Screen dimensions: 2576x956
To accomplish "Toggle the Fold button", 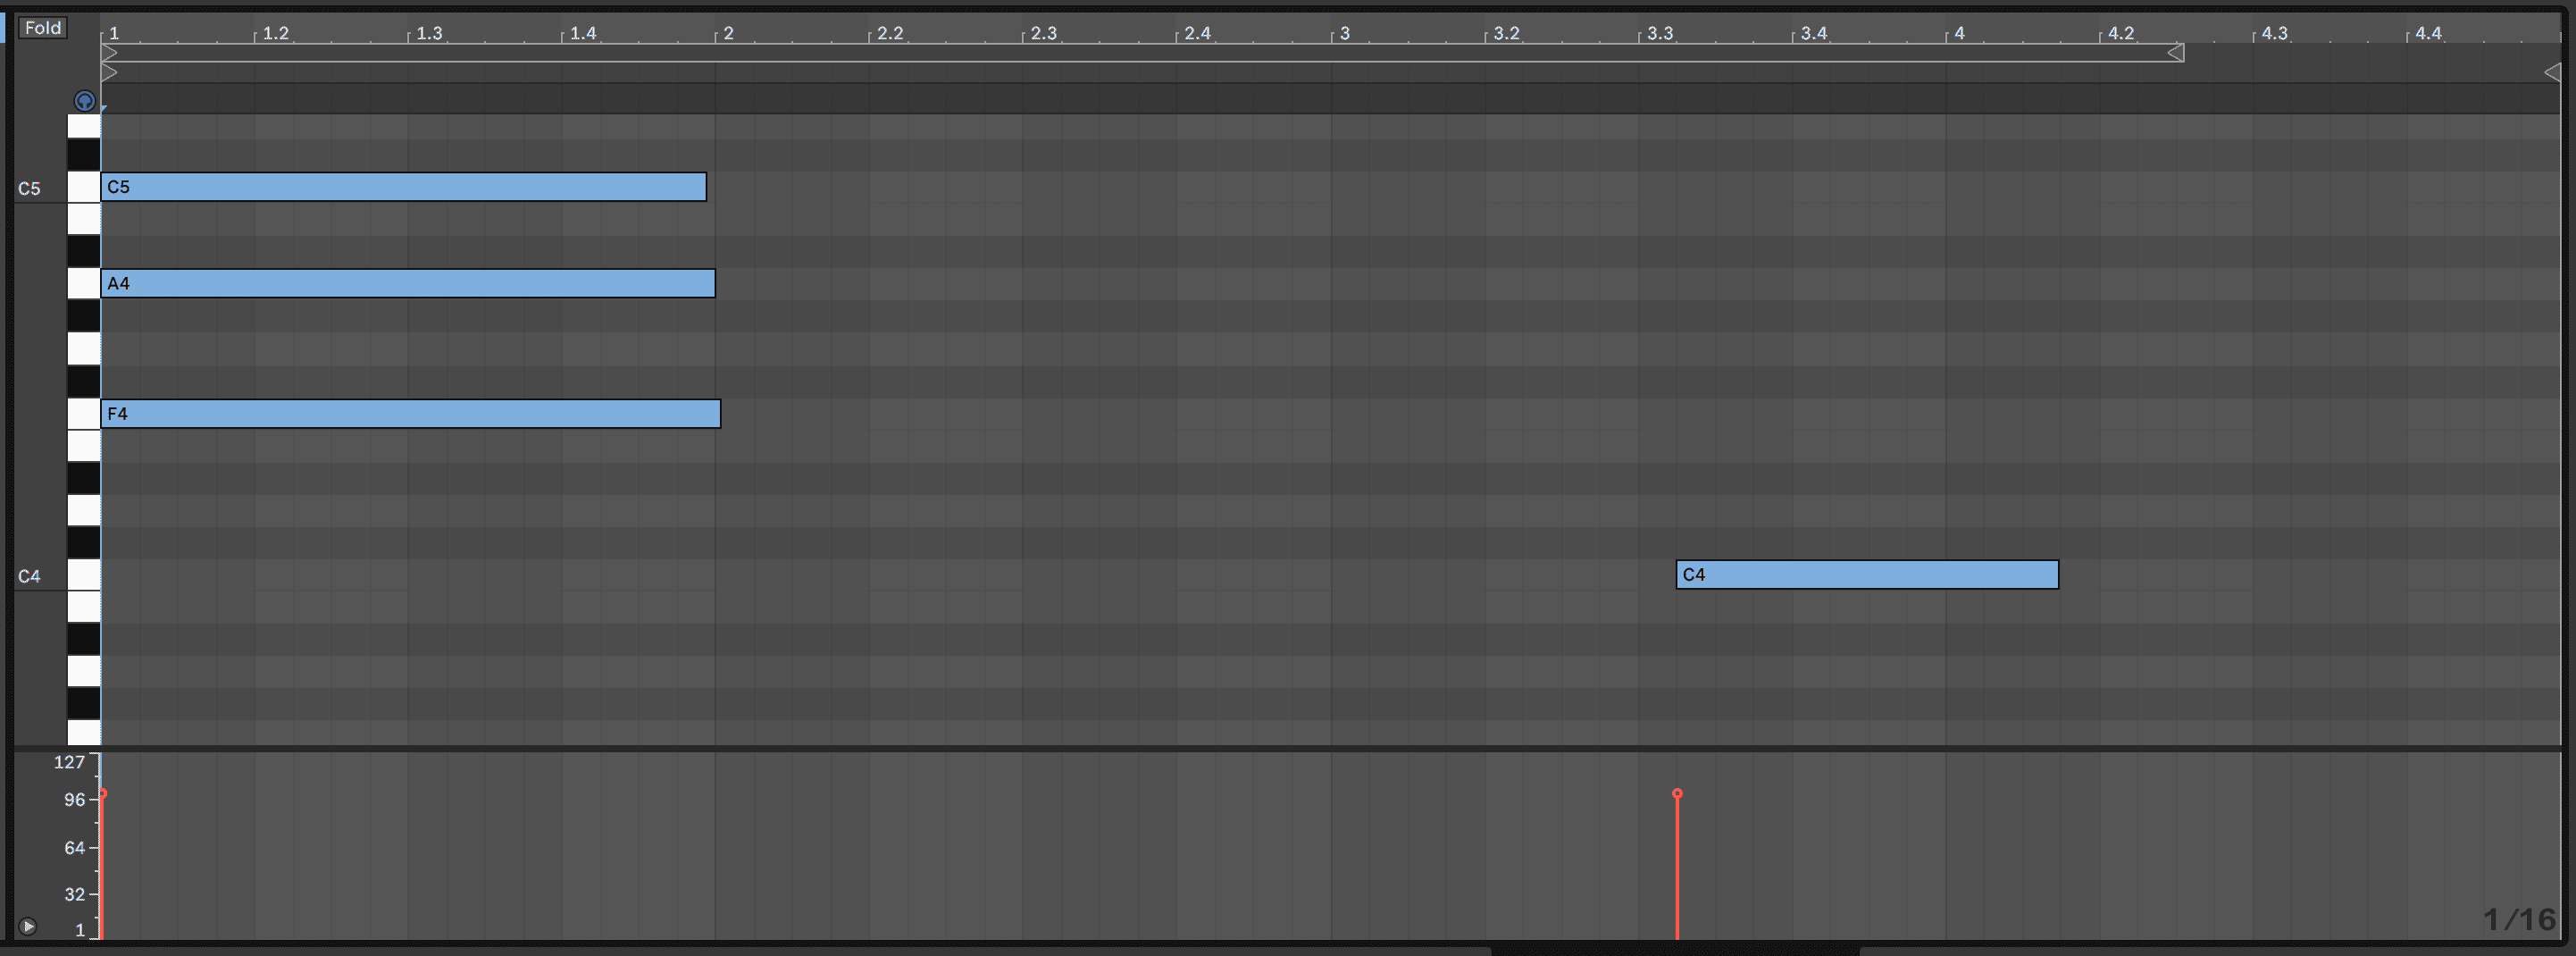I will [43, 28].
